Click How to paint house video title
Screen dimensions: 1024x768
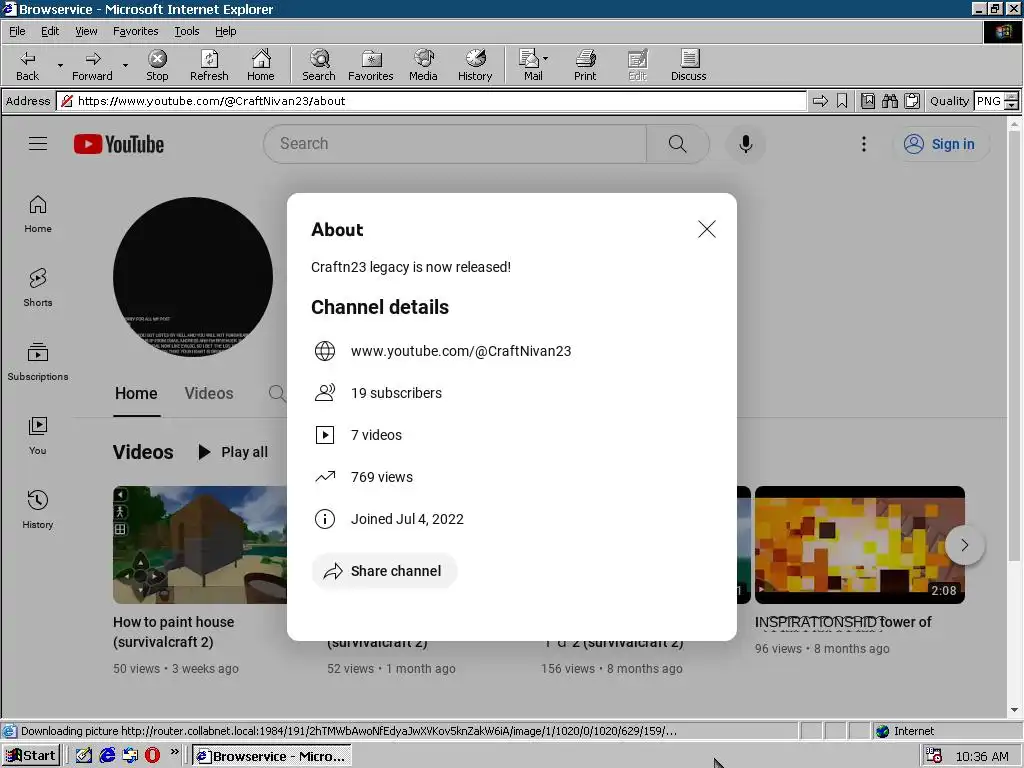point(174,632)
